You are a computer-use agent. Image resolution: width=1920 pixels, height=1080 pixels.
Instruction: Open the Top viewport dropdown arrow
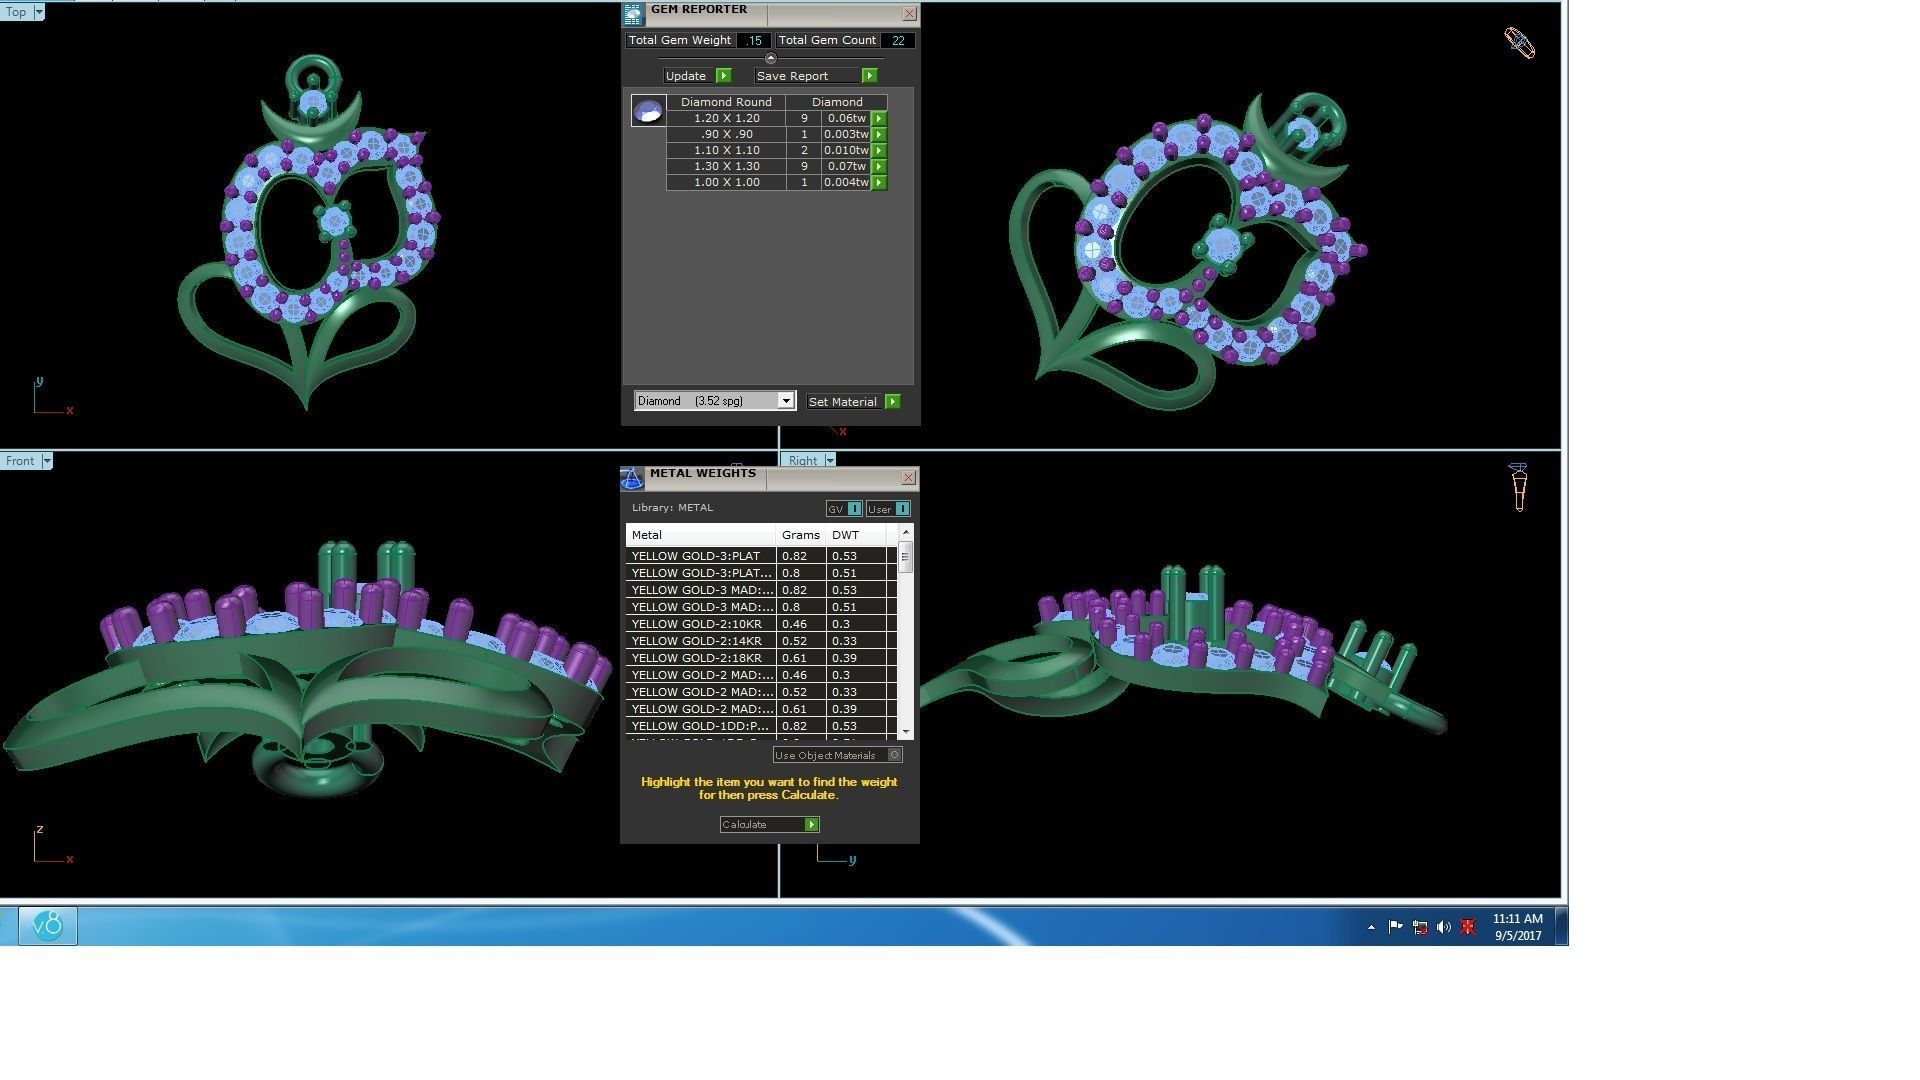[x=39, y=12]
